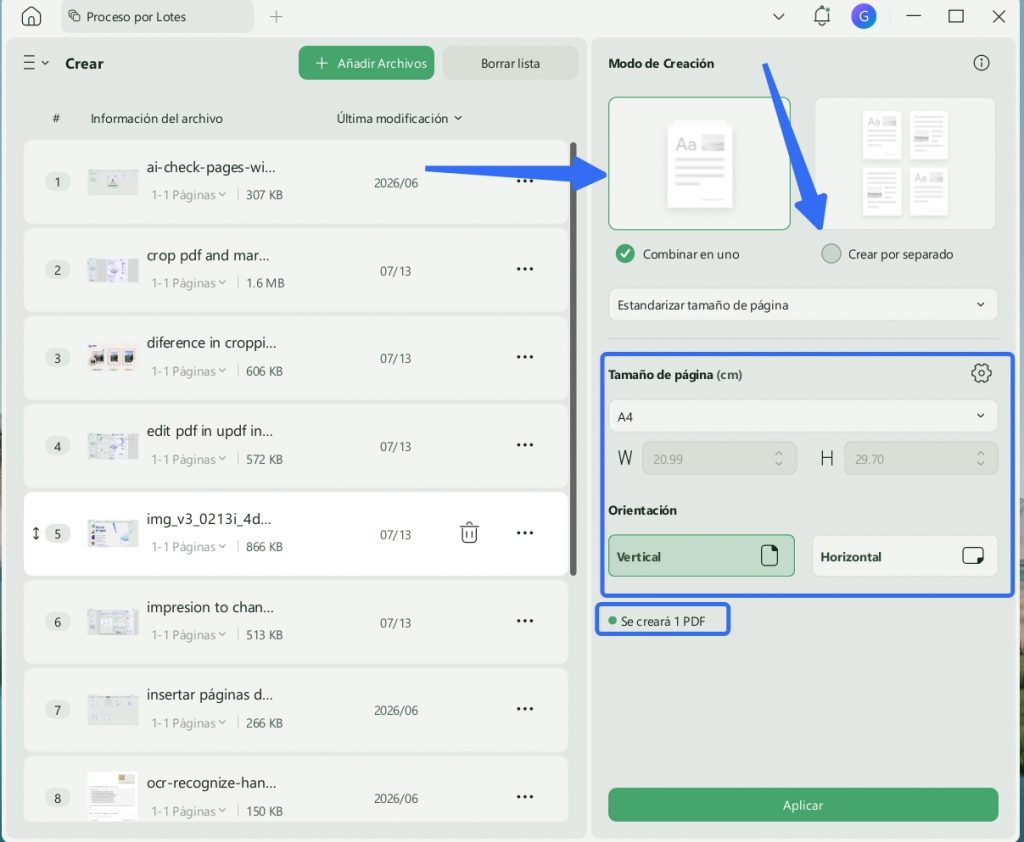Click row number 7 badge
The height and width of the screenshot is (842, 1024).
(57, 710)
